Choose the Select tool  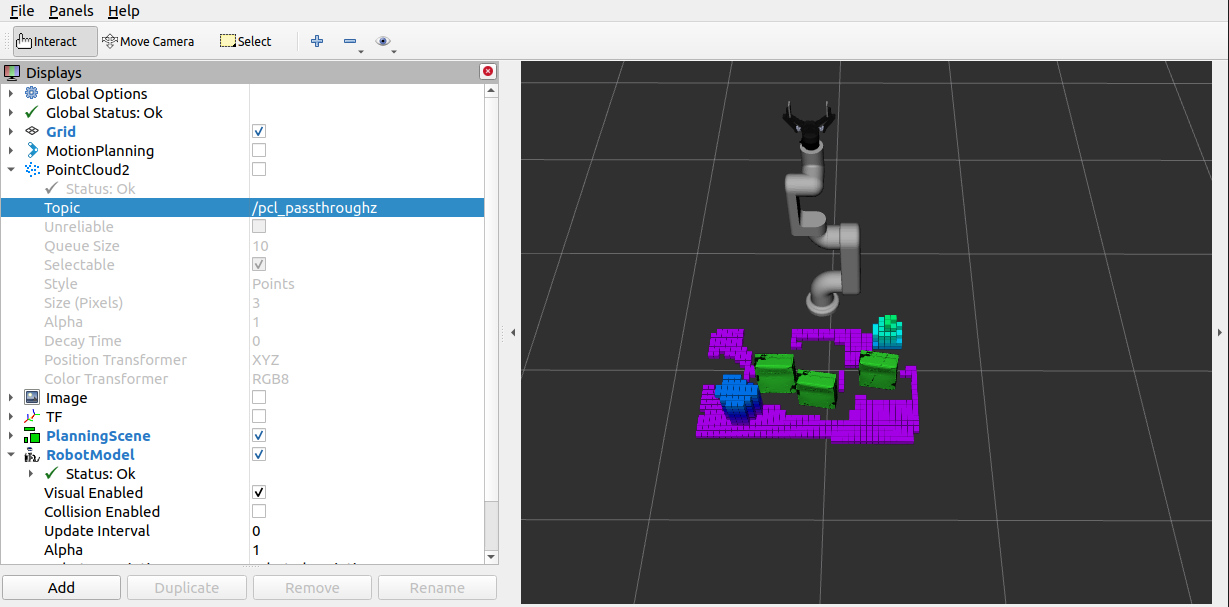click(x=245, y=41)
